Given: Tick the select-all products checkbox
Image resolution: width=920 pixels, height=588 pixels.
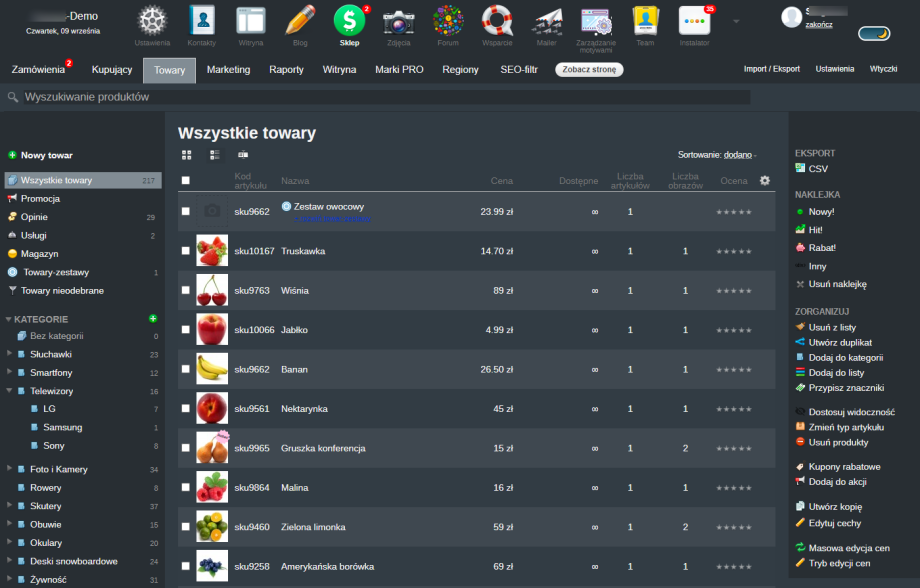Looking at the screenshot, I should (185, 181).
